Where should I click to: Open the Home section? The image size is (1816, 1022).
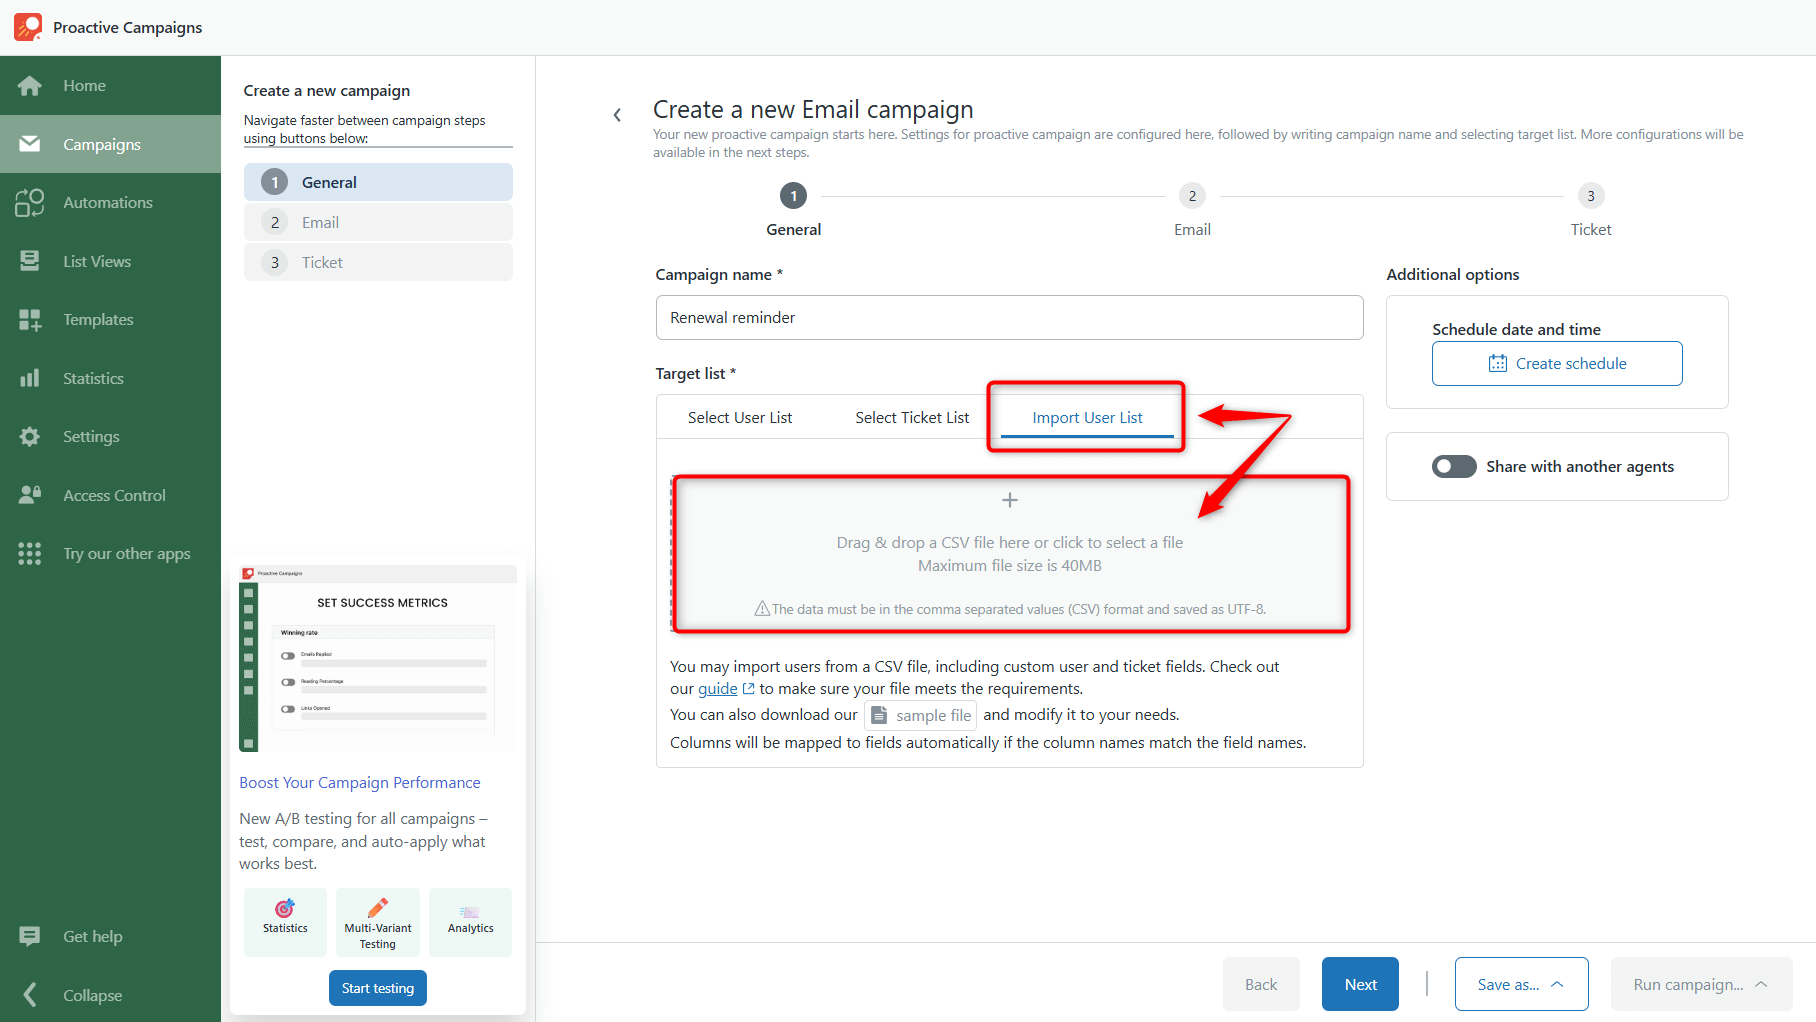pyautogui.click(x=85, y=85)
